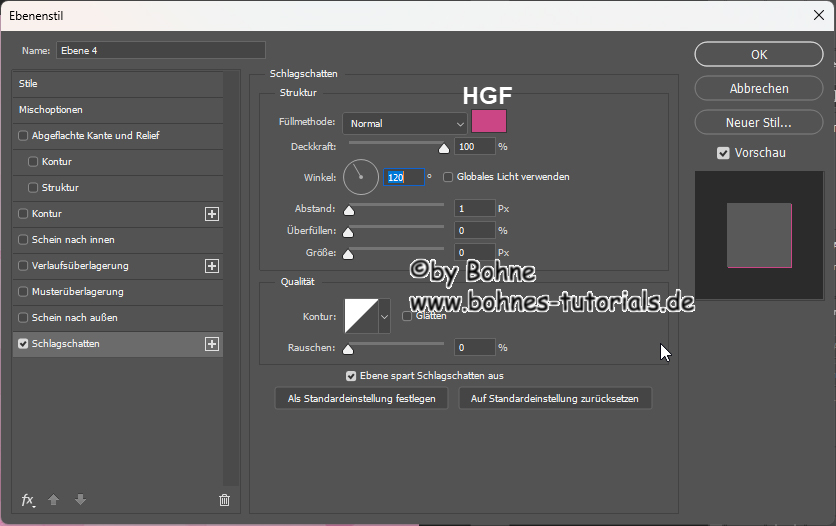Add another Schlagschatten with plus icon
Screen dimensions: 836x526
pos(211,344)
